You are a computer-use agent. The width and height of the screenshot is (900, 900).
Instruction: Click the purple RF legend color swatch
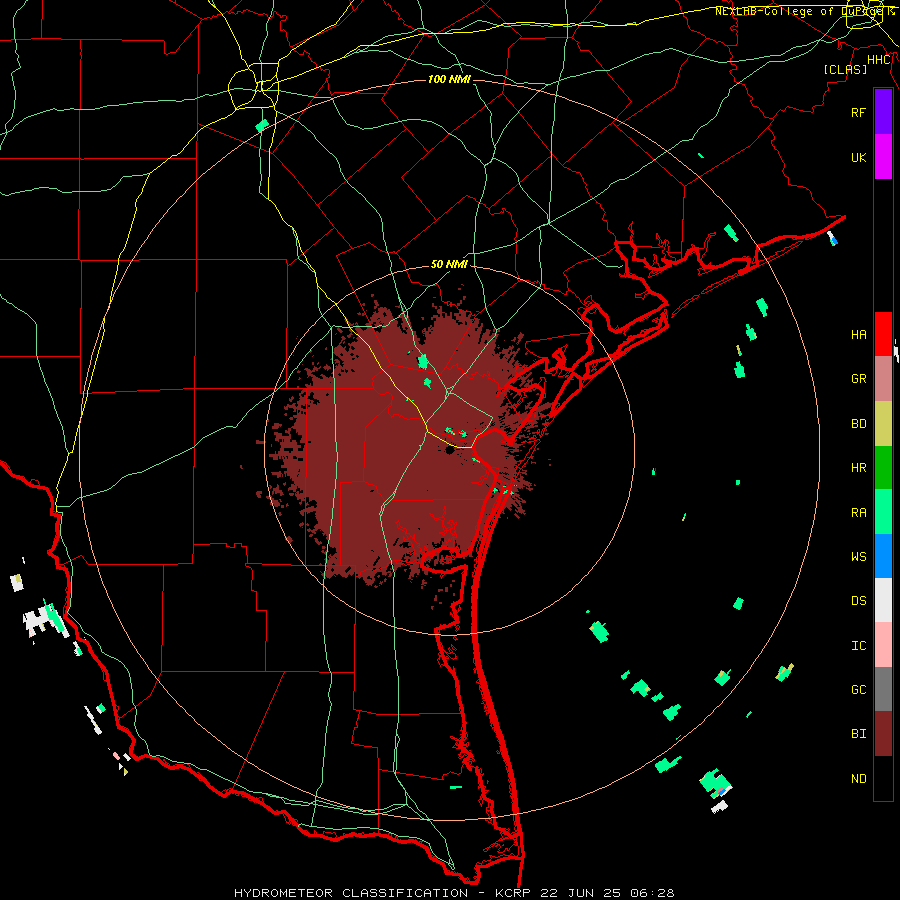(x=883, y=112)
